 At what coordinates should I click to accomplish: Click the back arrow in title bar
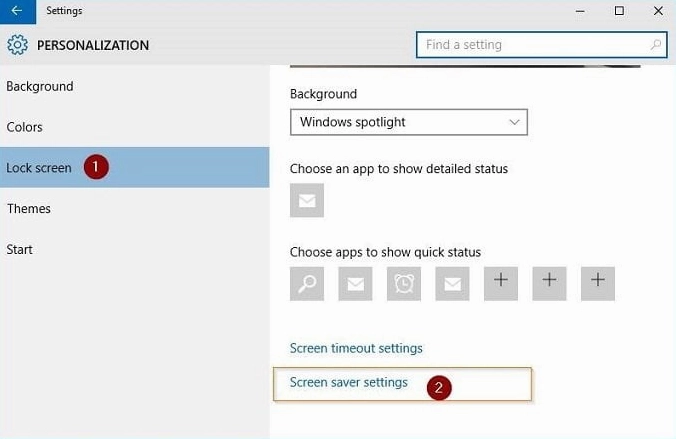tap(17, 11)
